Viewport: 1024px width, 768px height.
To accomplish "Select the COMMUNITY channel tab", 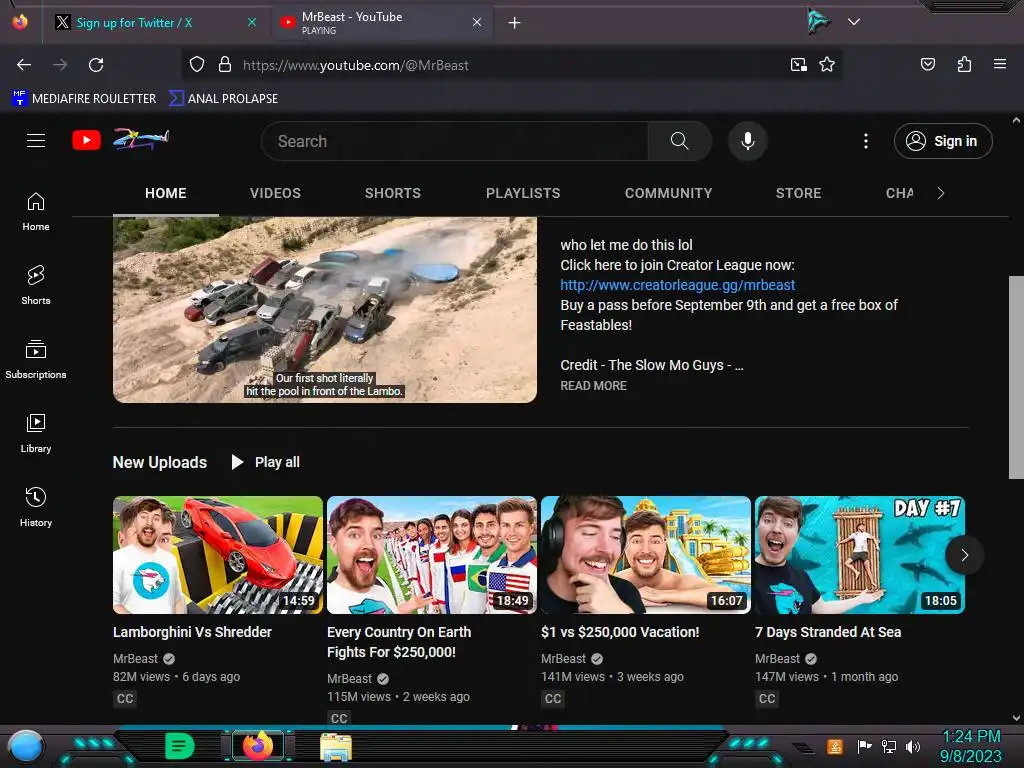I will tap(668, 193).
